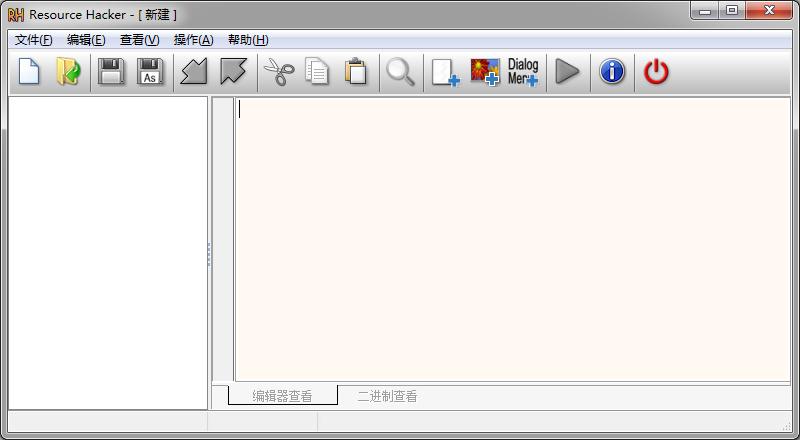The image size is (800, 440).
Task: Click the Save As floppy icon
Action: pos(150,71)
